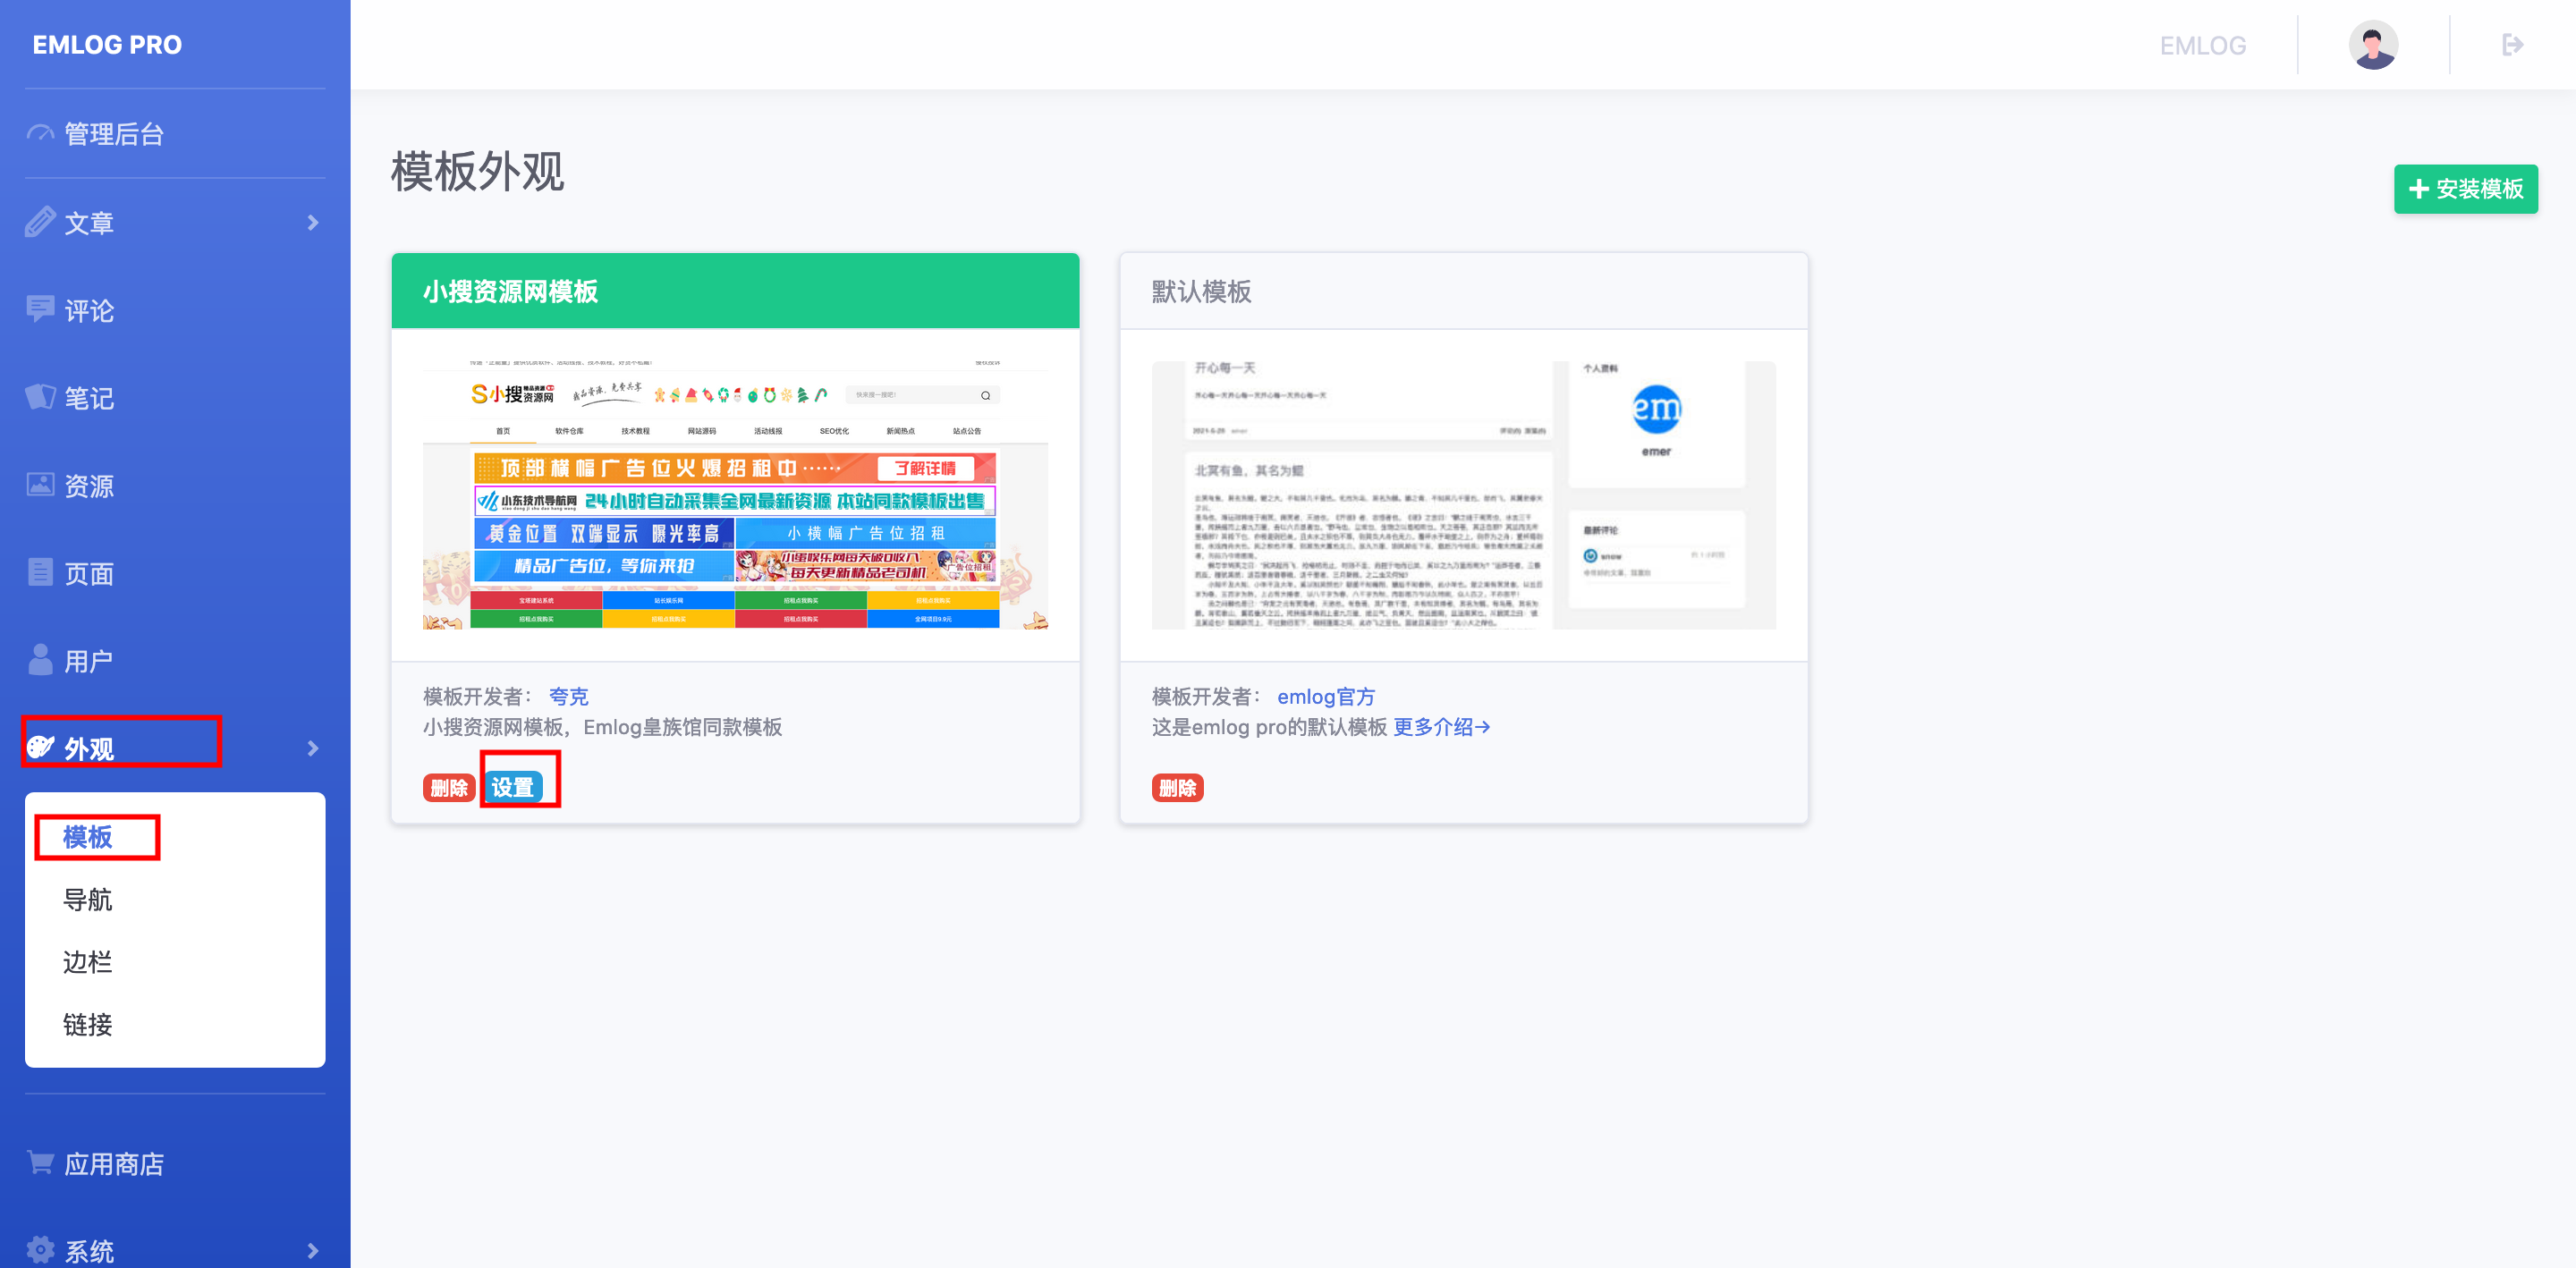2576x1268 pixels.
Task: Click the notes icon beside 笔记
Action: coord(40,397)
